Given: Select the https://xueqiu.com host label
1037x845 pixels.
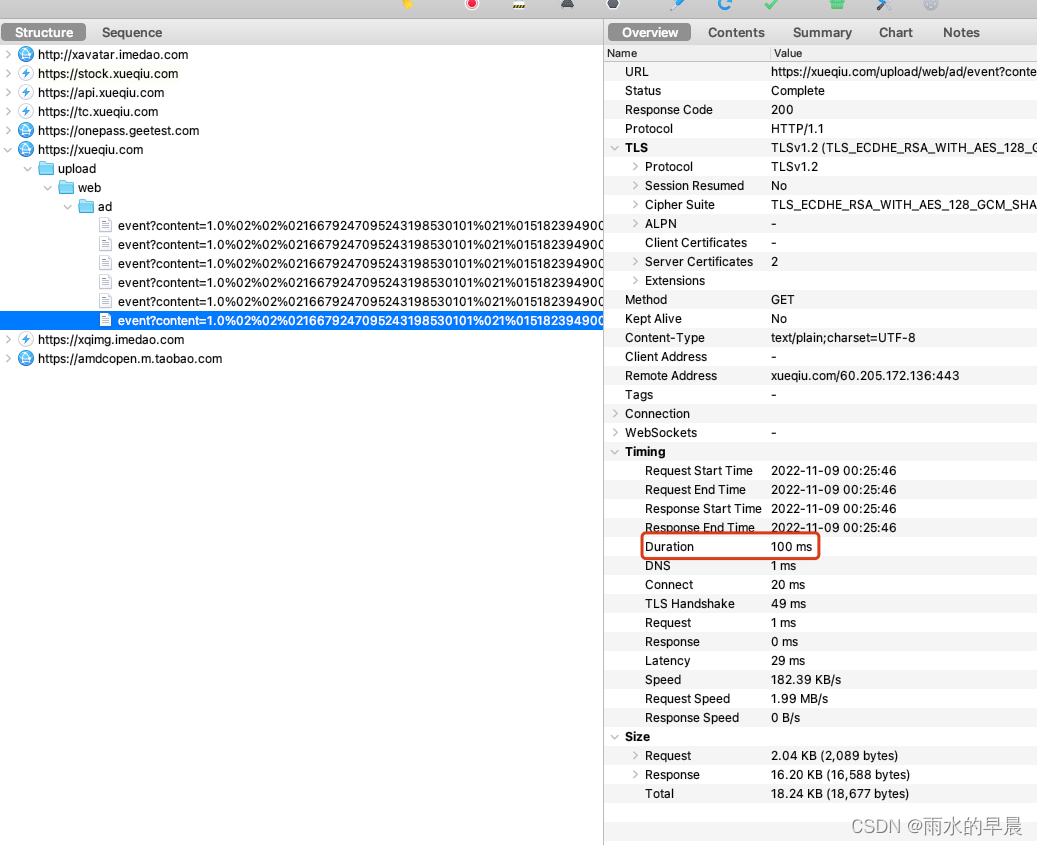Looking at the screenshot, I should click(91, 149).
